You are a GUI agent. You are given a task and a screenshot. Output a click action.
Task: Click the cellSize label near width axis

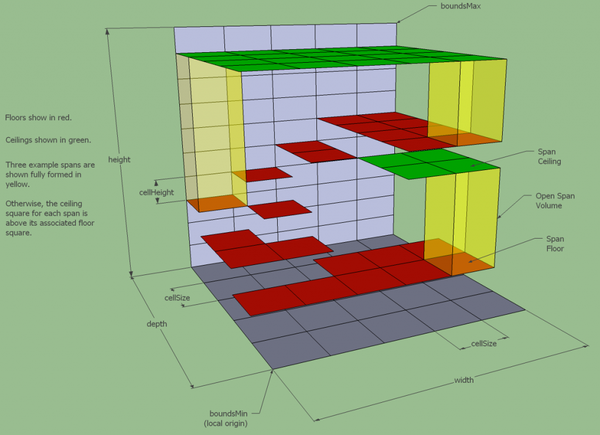[484, 344]
